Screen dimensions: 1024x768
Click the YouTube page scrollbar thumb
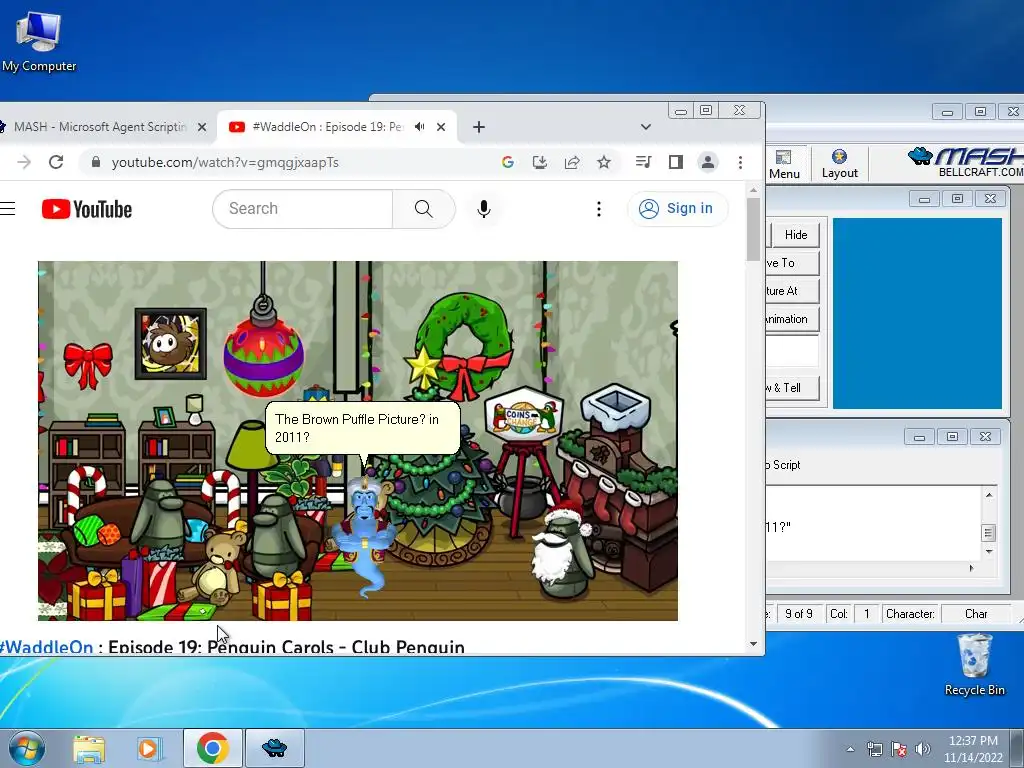[753, 229]
